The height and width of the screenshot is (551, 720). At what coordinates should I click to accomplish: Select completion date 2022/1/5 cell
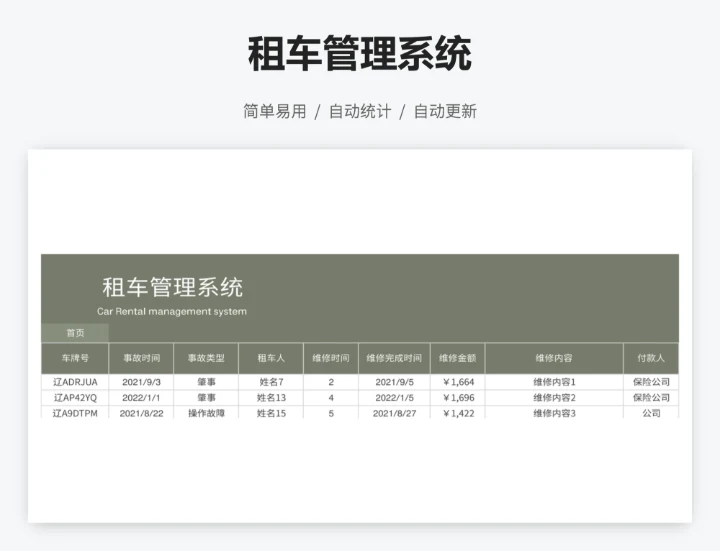pos(394,398)
